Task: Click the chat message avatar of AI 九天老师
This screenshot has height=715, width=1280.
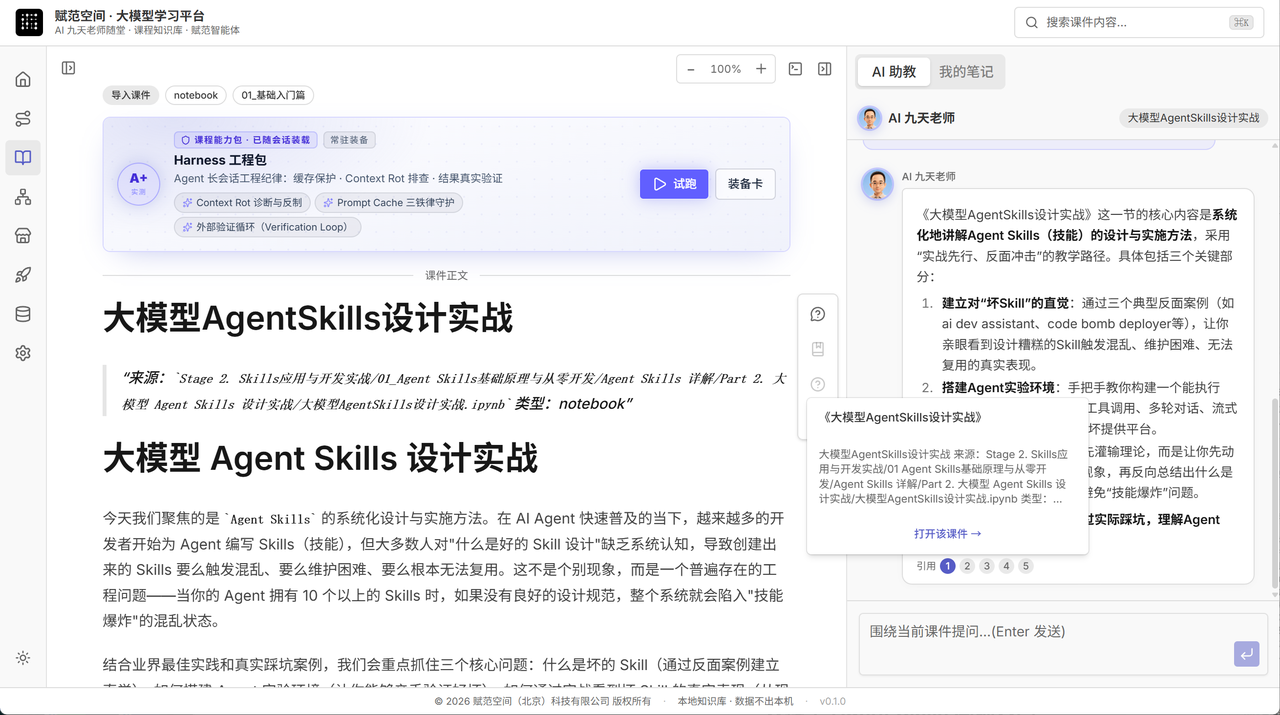Action: (x=877, y=184)
